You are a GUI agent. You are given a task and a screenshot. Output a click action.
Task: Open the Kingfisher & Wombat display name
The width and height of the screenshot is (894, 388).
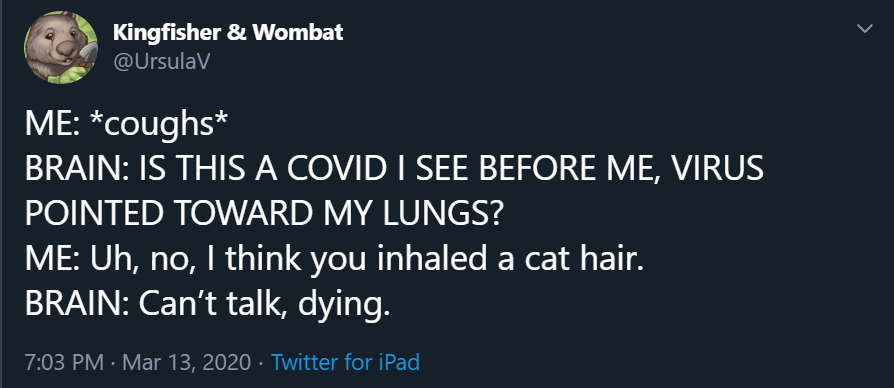click(x=228, y=32)
